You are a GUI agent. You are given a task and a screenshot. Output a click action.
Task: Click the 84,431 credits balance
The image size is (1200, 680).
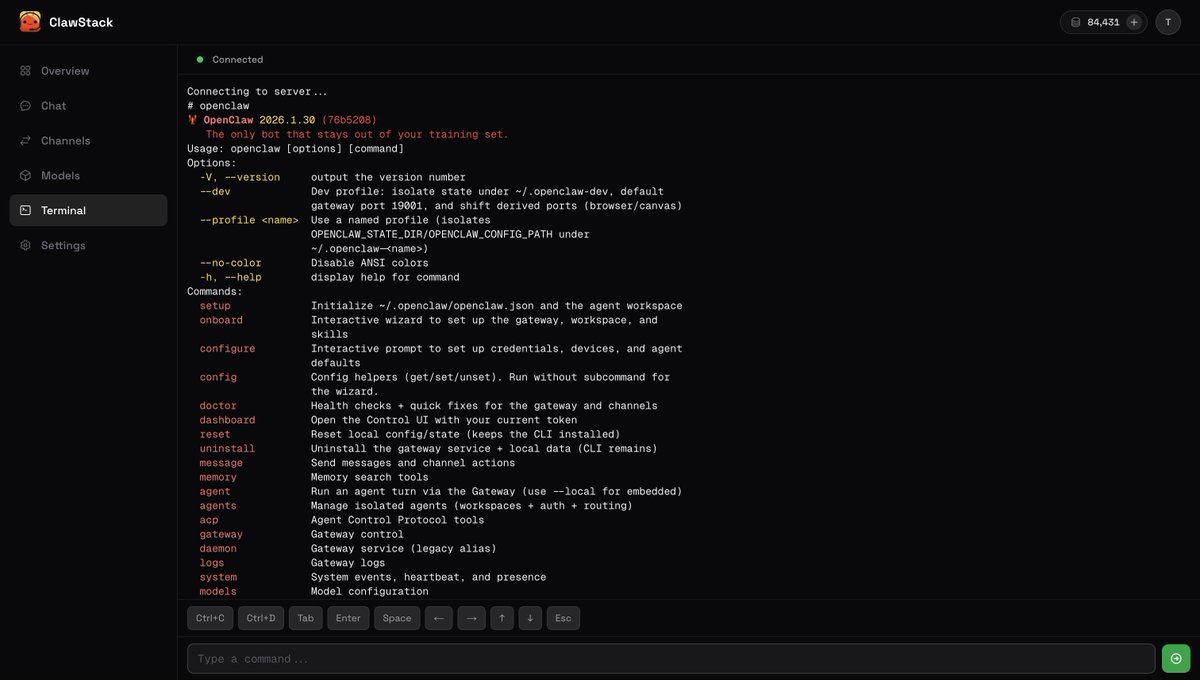coord(1103,22)
